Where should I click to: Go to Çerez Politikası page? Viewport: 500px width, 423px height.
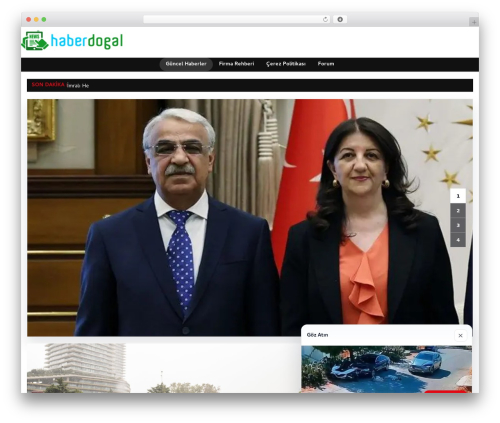[x=286, y=64]
